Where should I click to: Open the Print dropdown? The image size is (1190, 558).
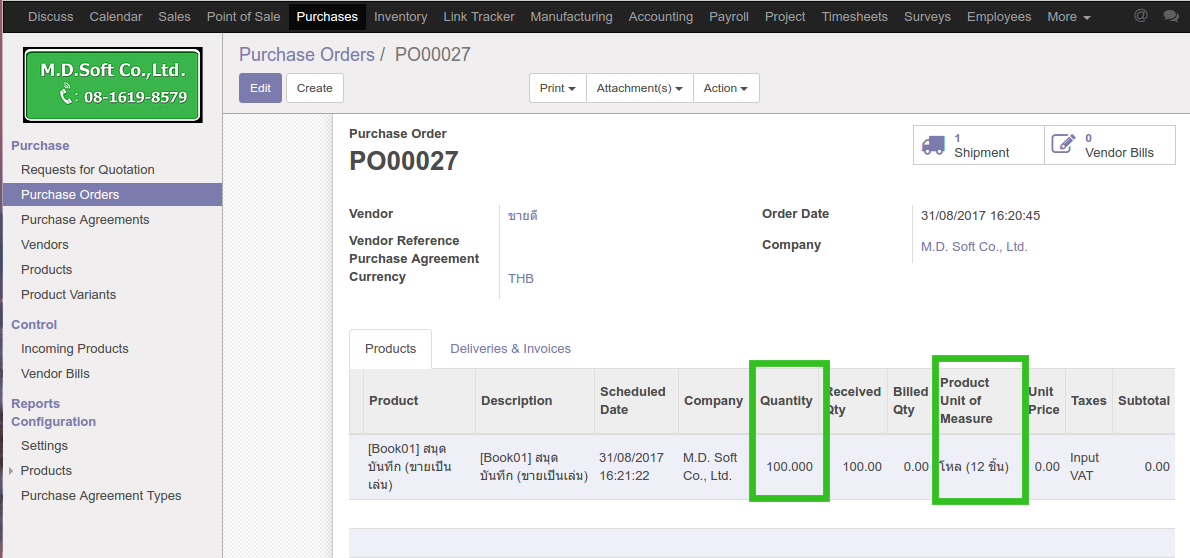coord(557,88)
